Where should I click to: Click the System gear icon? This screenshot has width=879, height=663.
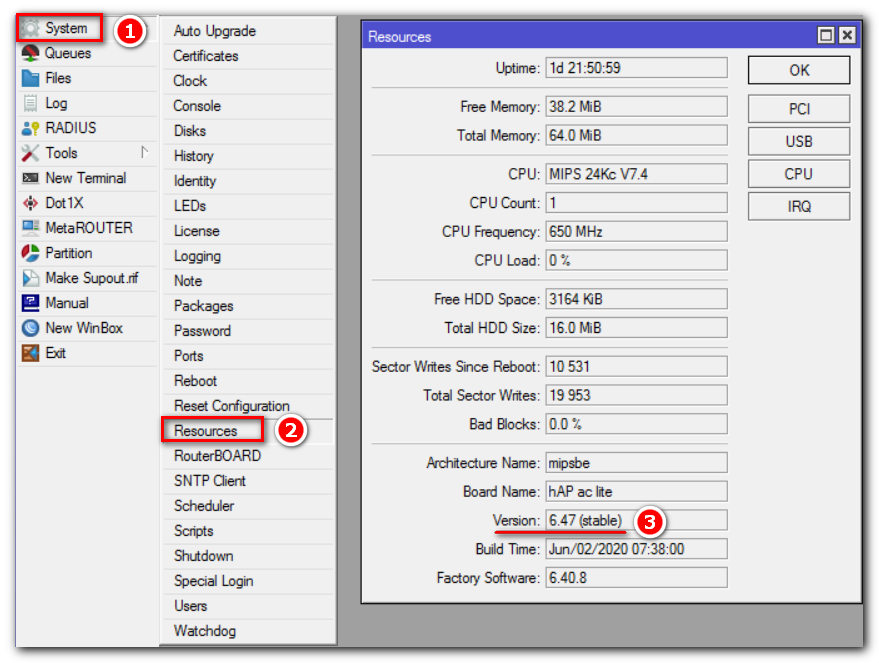coord(30,28)
